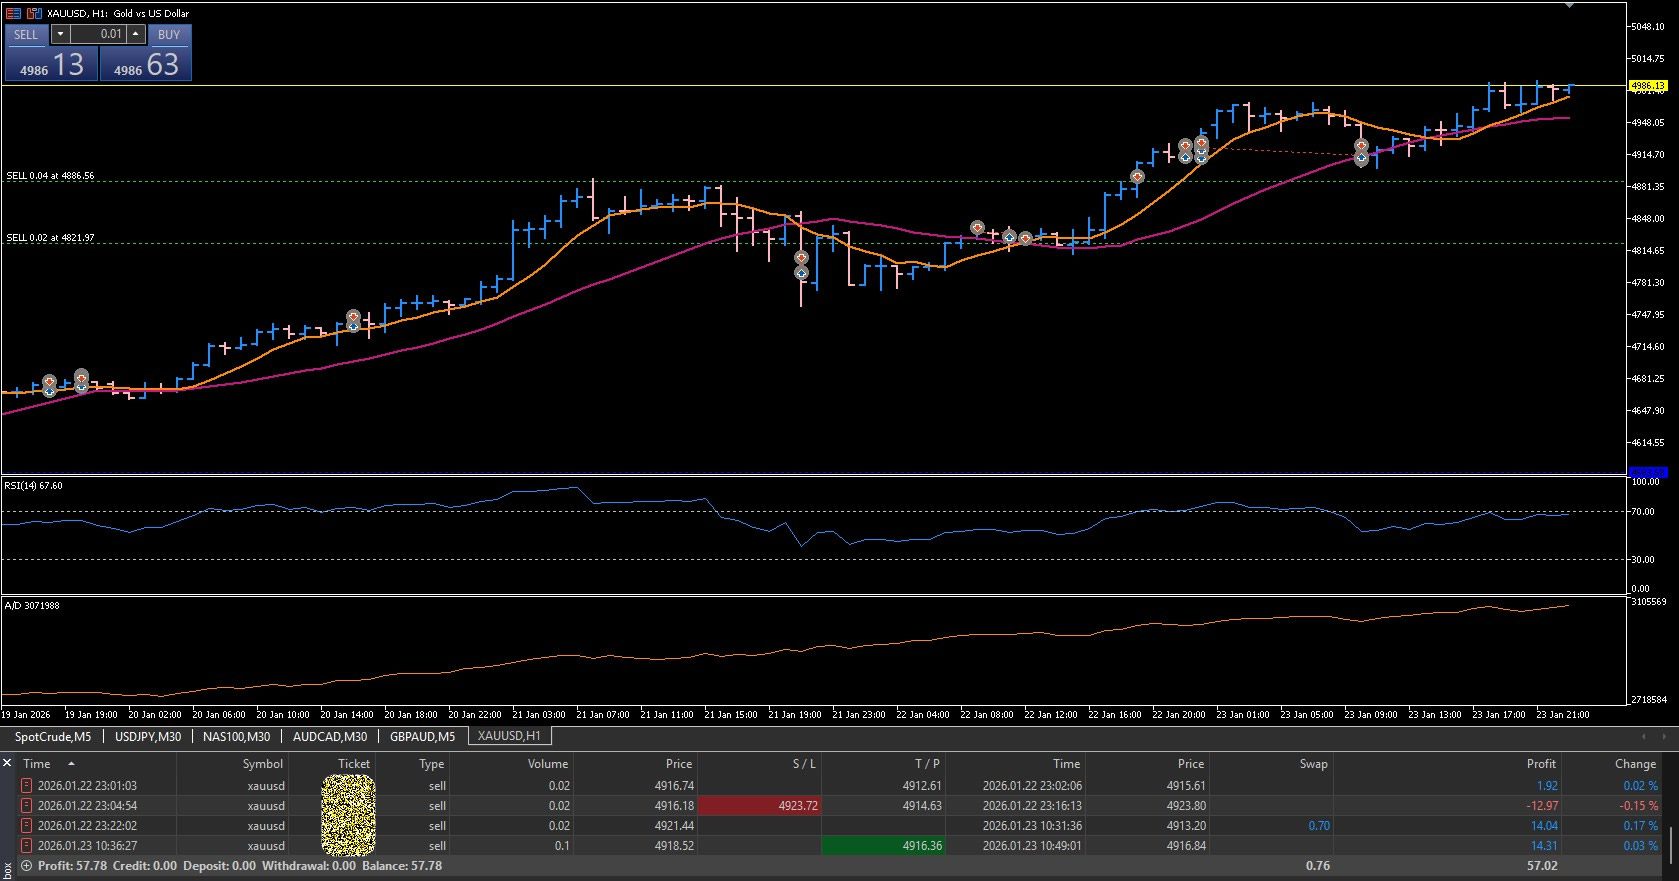Click the summary icon beside Profit: 57.78
Screen dimensions: 1679x881
point(26,866)
